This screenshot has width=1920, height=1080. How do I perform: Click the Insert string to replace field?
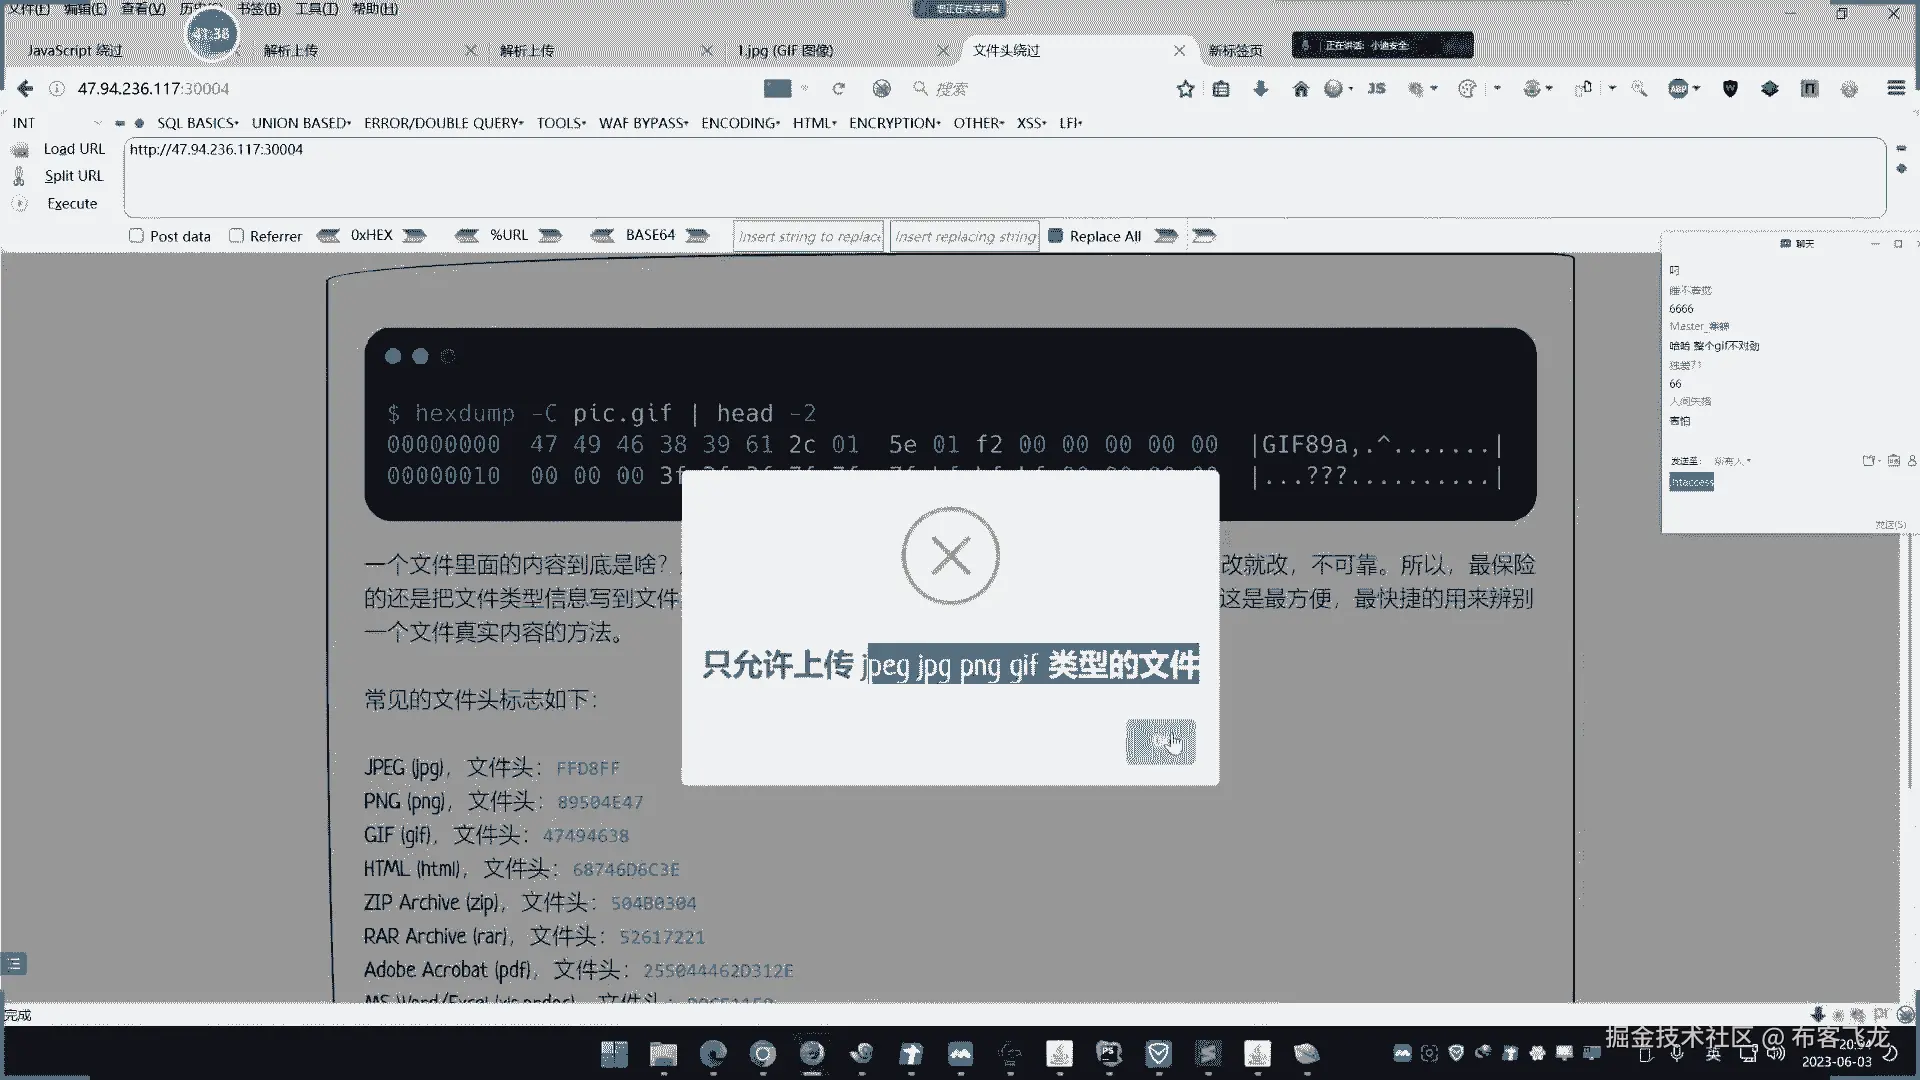(x=809, y=236)
